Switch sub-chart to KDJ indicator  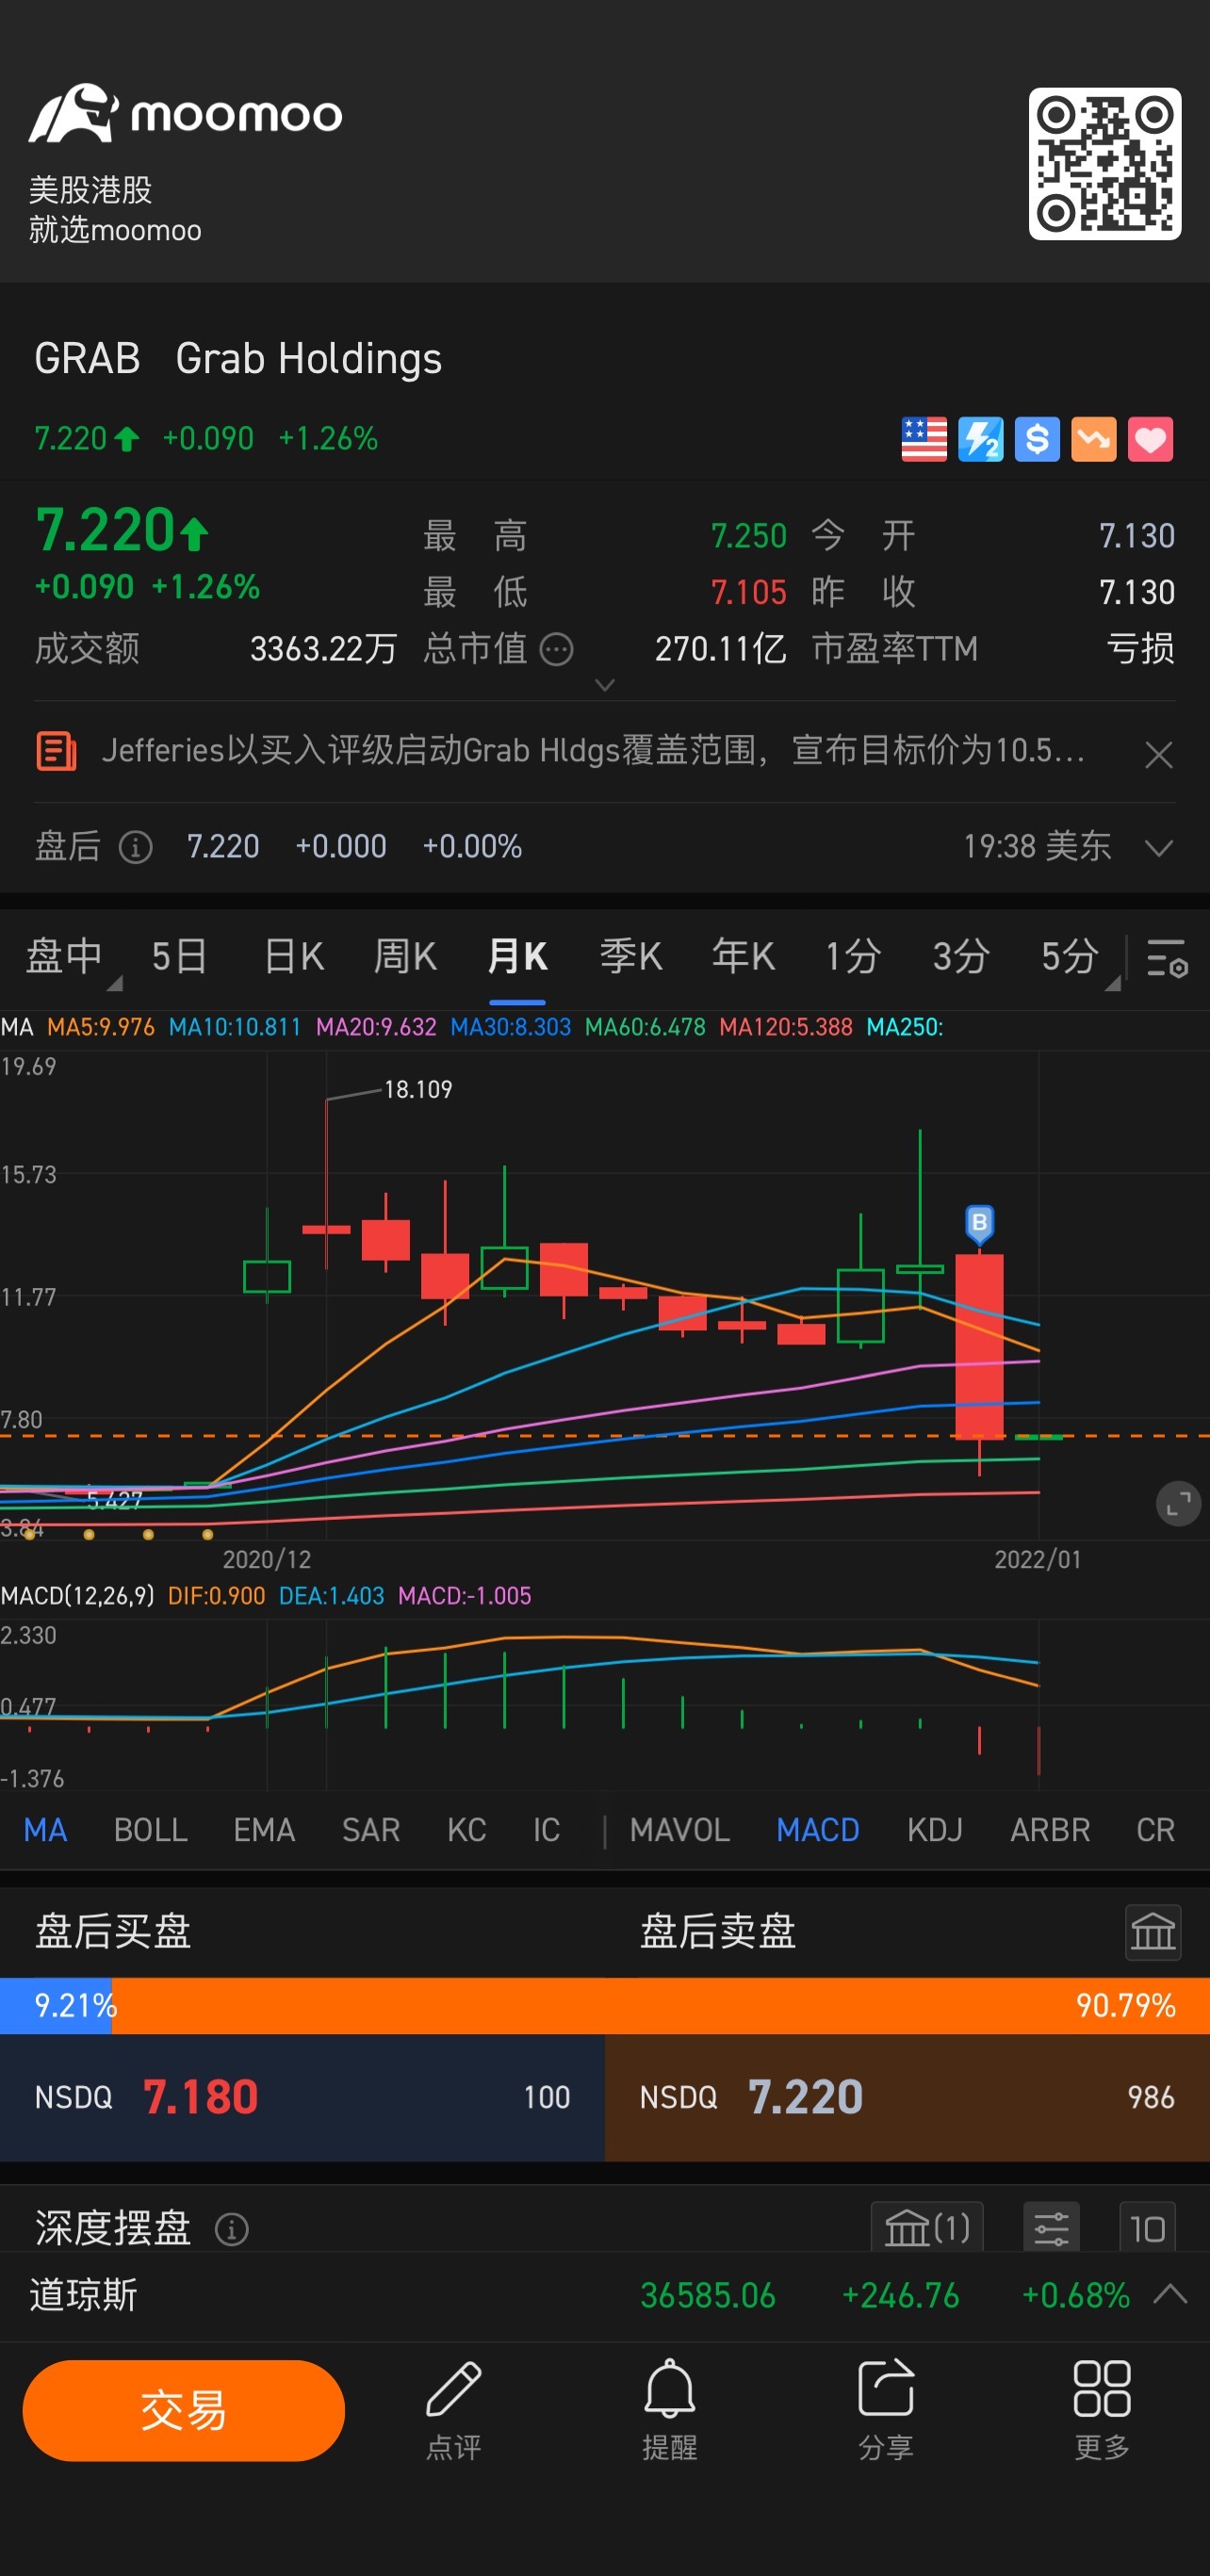click(935, 1830)
